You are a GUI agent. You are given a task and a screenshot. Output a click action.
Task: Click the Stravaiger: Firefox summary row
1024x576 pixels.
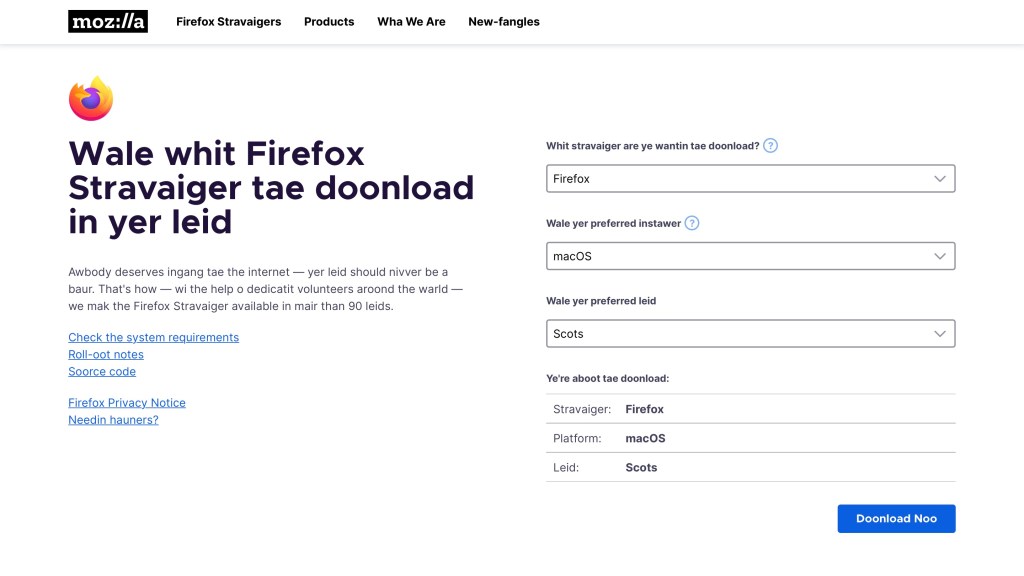click(x=750, y=409)
